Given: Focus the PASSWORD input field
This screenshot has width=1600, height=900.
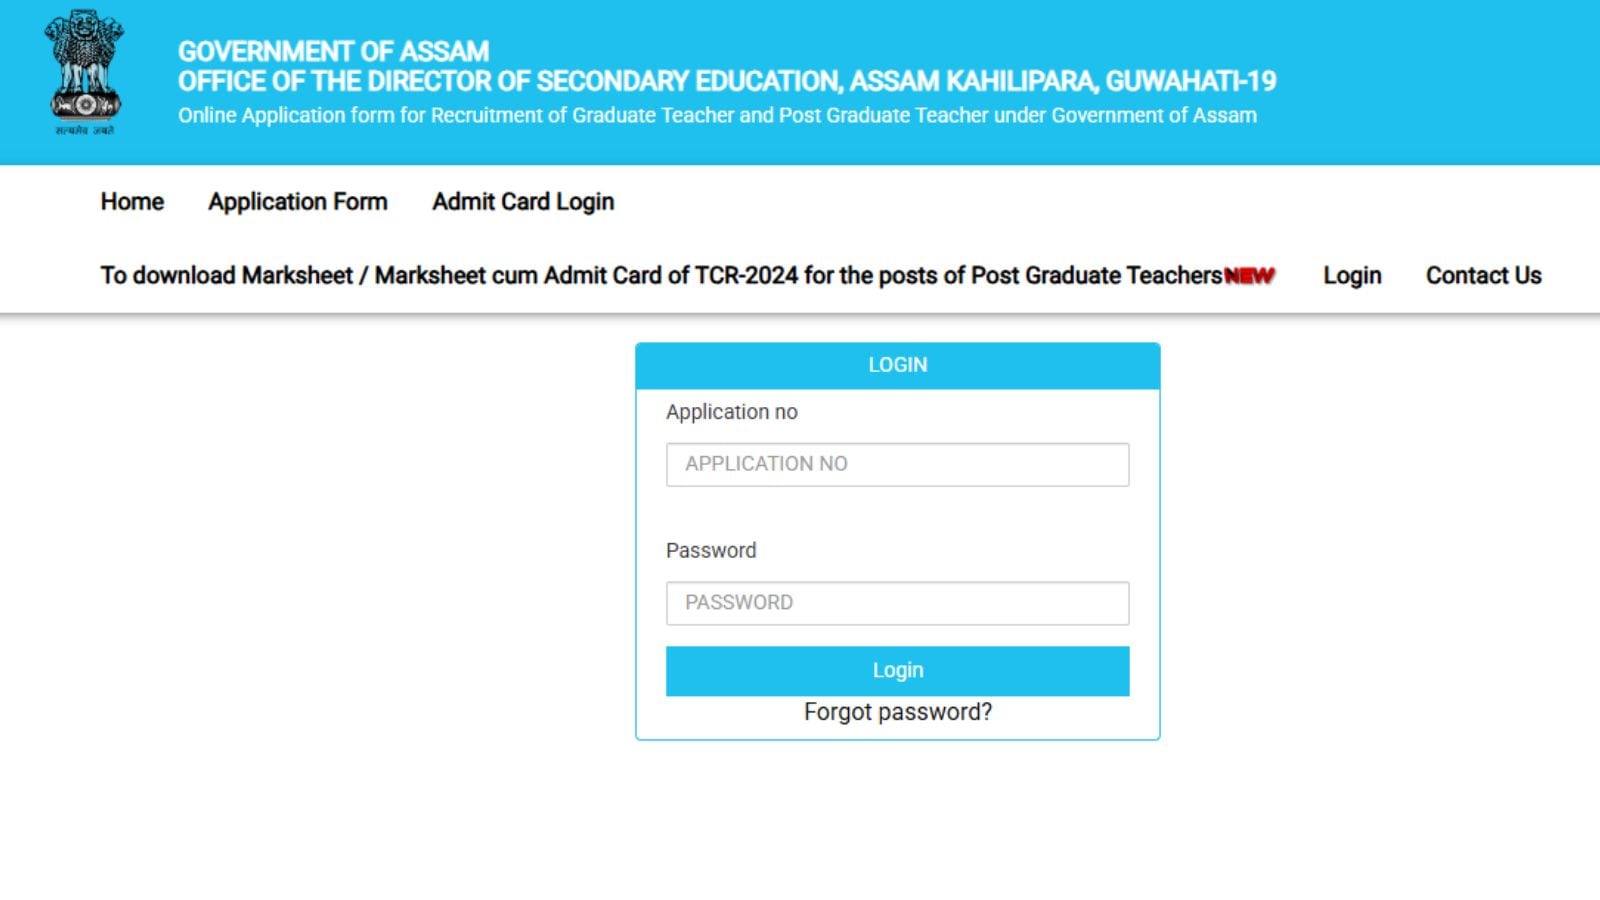Looking at the screenshot, I should pos(897,603).
